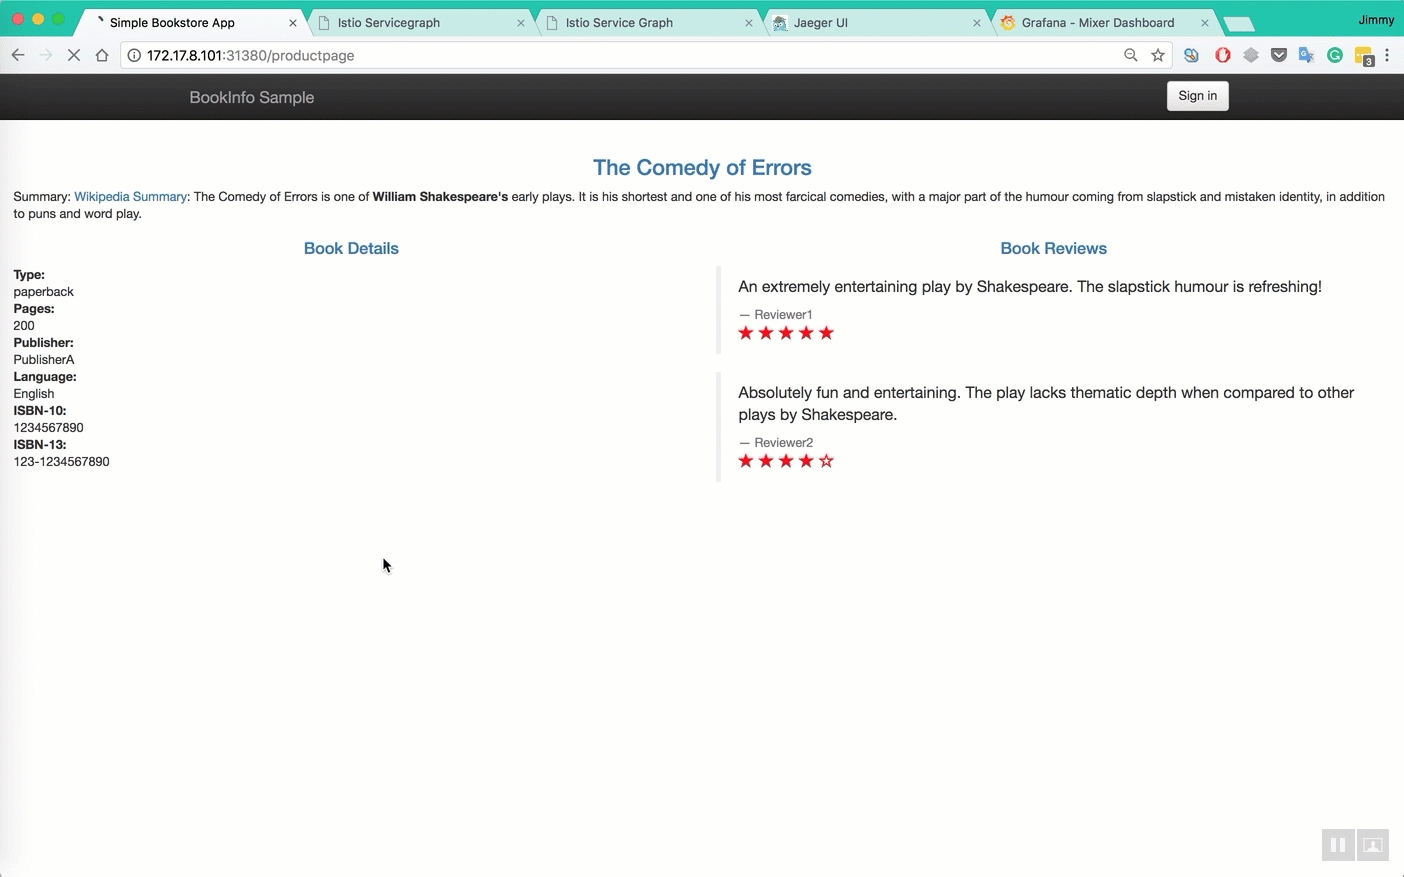Viewport: 1404px width, 877px height.
Task: Click the BookInfo Sample navbar brand
Action: 252,97
